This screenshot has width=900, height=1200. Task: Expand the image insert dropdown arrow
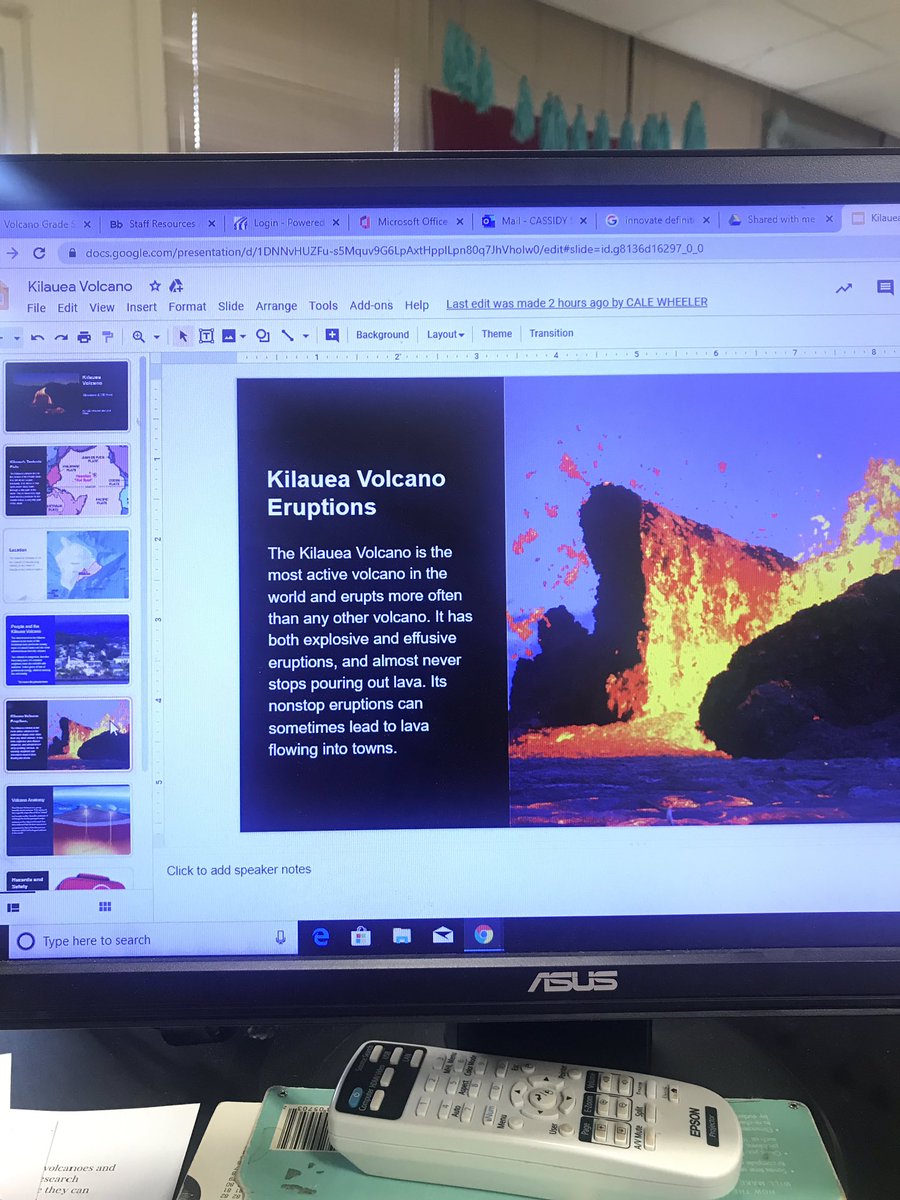click(243, 337)
